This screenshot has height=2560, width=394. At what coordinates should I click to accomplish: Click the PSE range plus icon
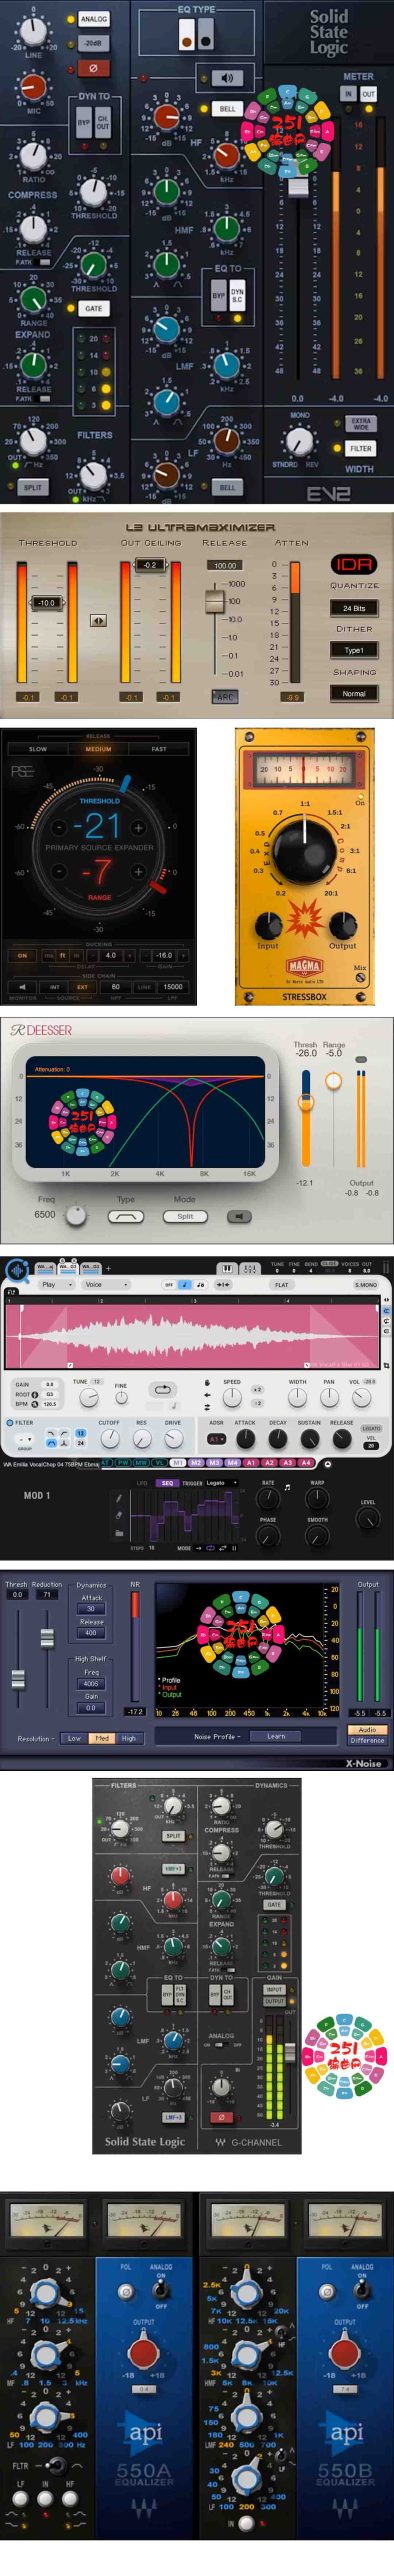[138, 872]
